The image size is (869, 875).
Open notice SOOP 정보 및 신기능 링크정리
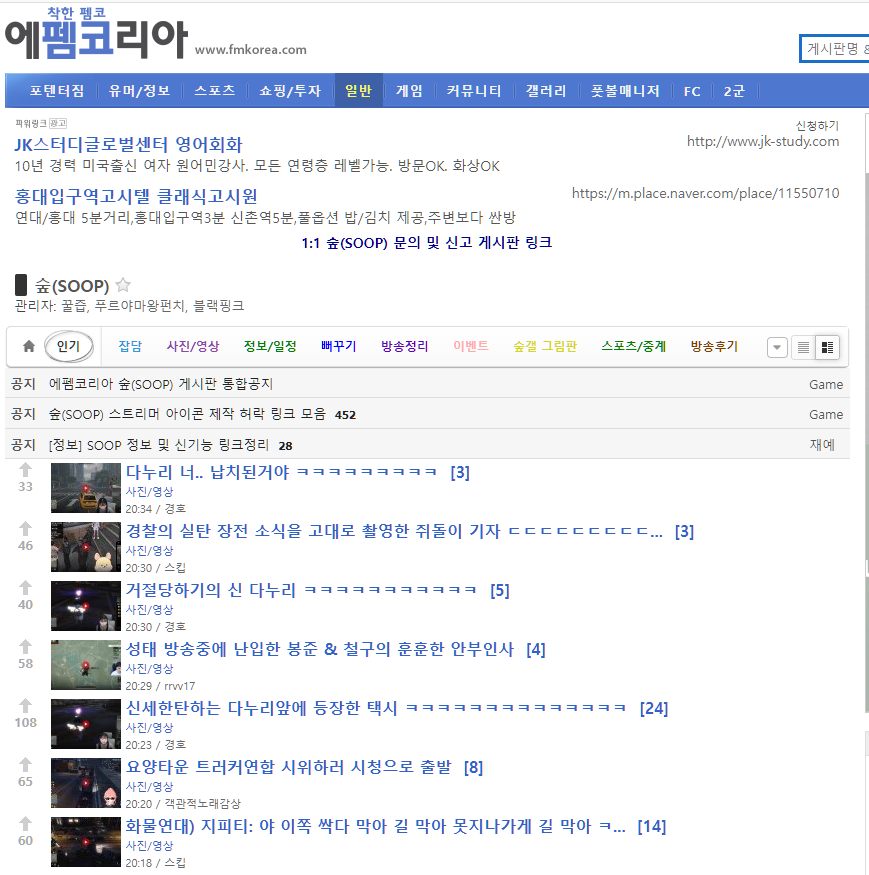click(159, 445)
